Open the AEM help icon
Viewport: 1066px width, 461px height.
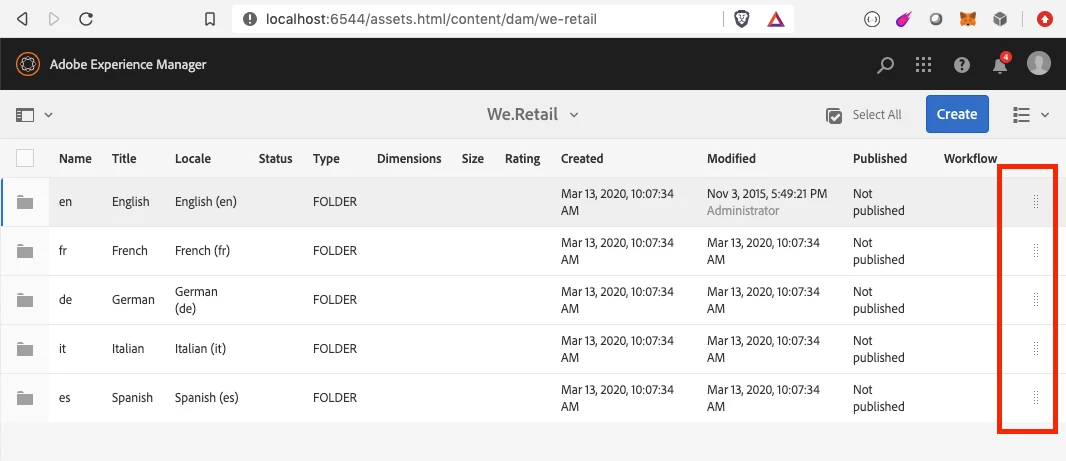pyautogui.click(x=962, y=65)
